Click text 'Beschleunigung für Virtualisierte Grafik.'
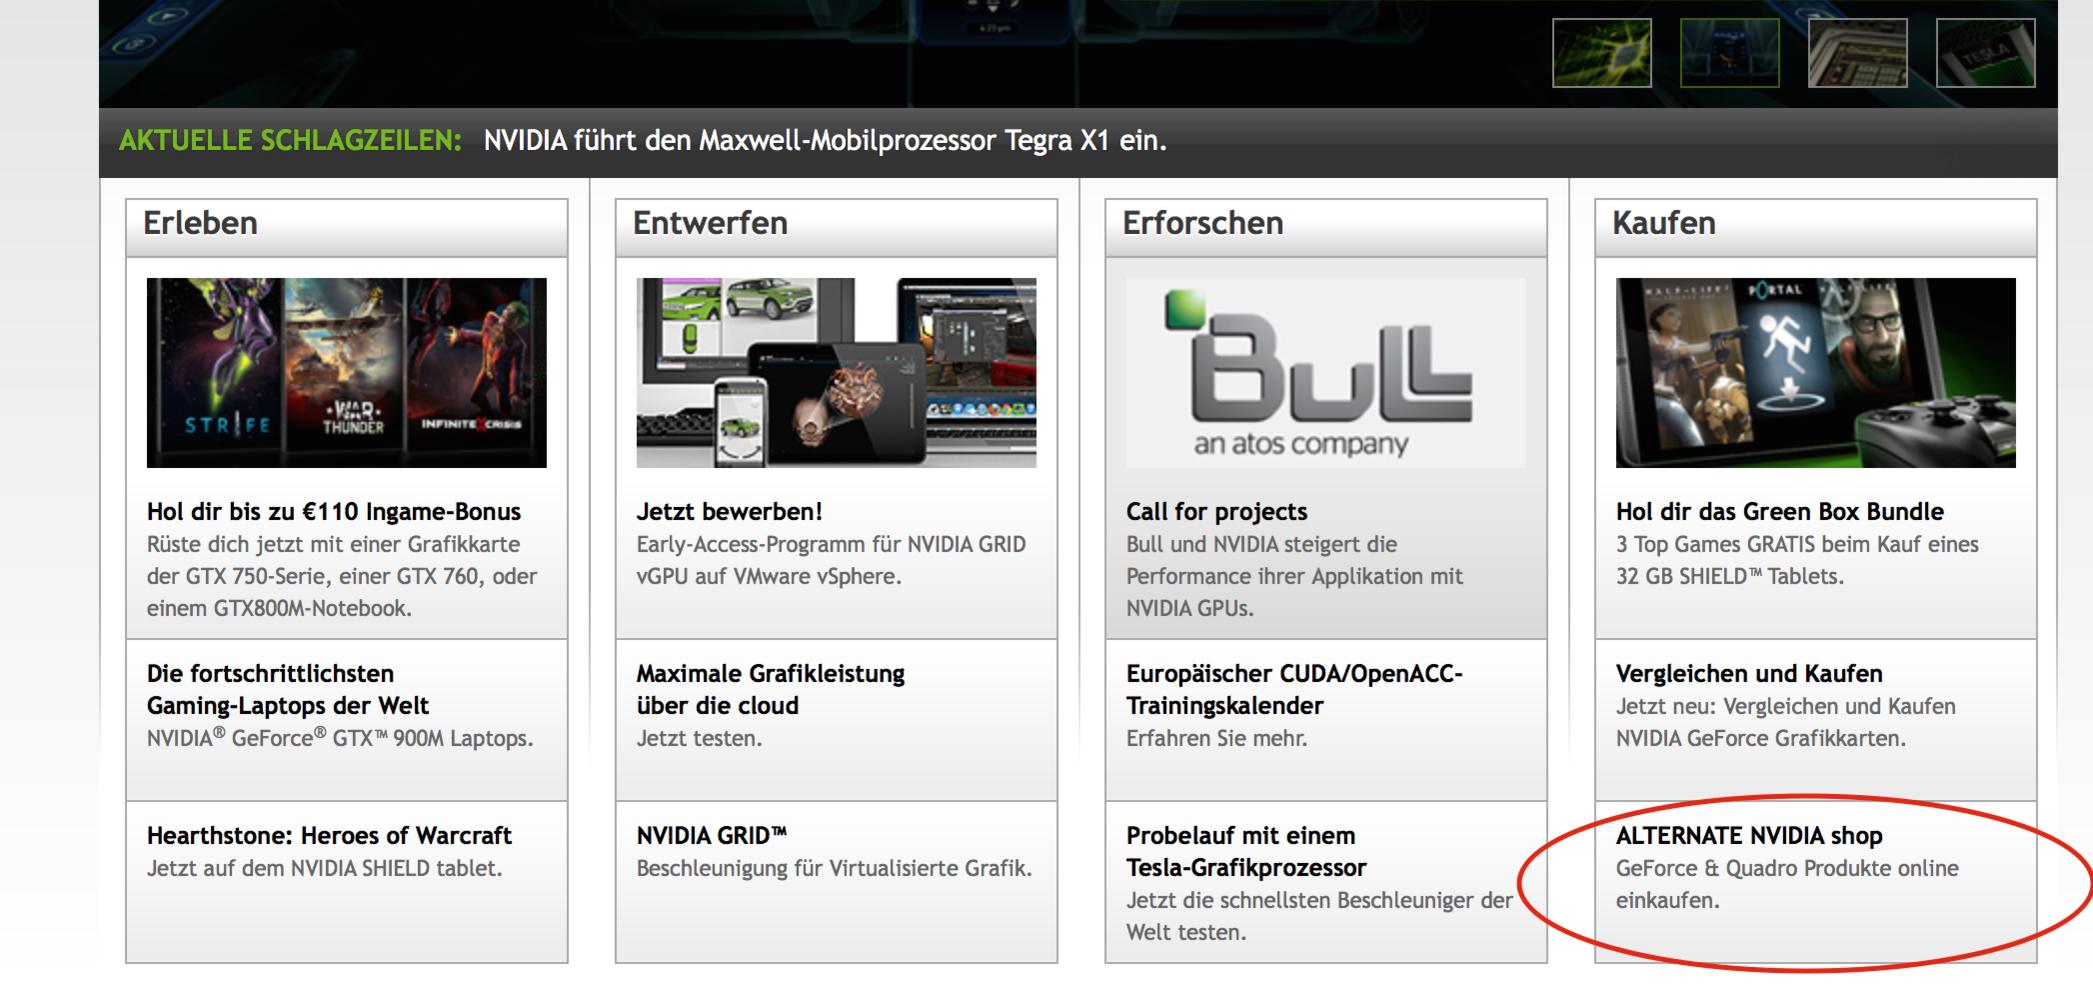This screenshot has width=2093, height=1008. click(x=834, y=869)
